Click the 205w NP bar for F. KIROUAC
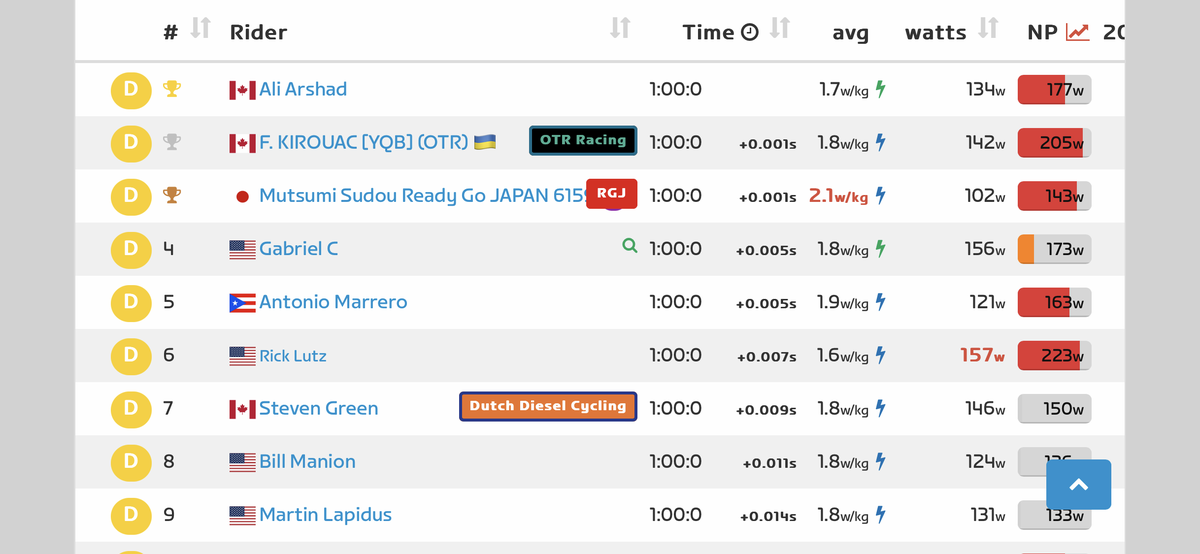1200x554 pixels. (x=1054, y=143)
